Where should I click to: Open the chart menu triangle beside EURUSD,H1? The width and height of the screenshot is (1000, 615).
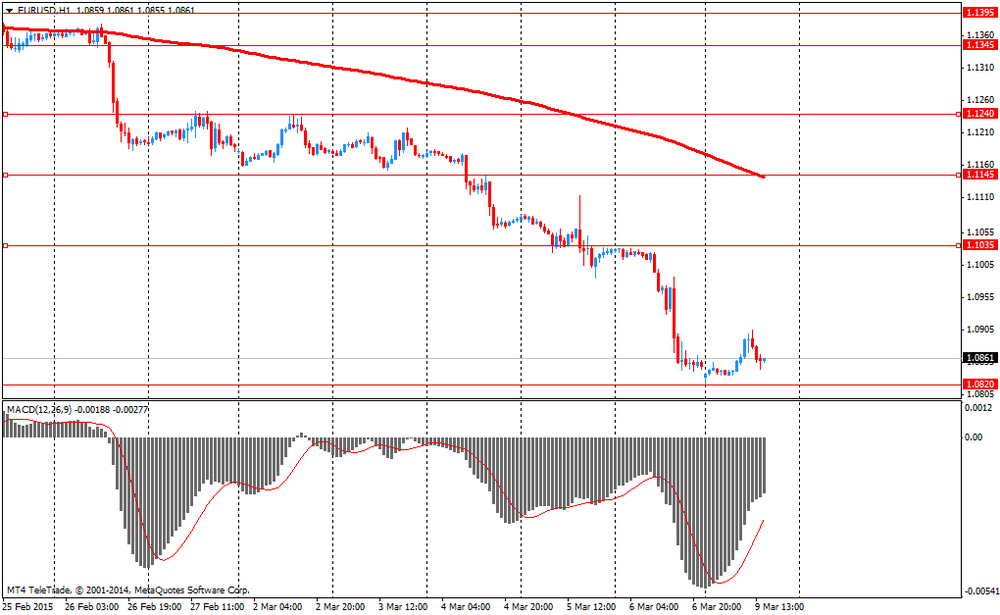[10, 10]
